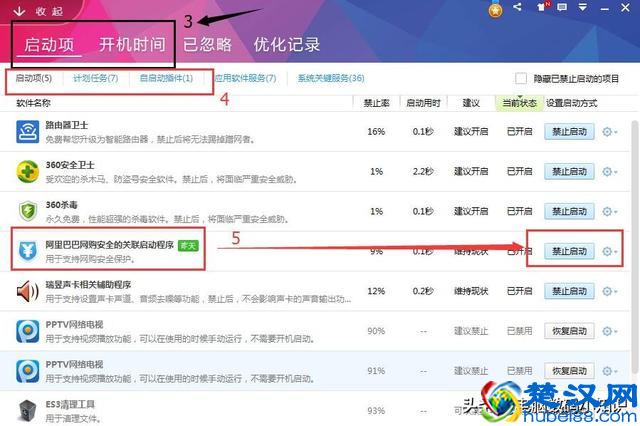Check 隐藏已禁止启动的项目 checkbox
The image size is (640, 426).
[x=520, y=78]
